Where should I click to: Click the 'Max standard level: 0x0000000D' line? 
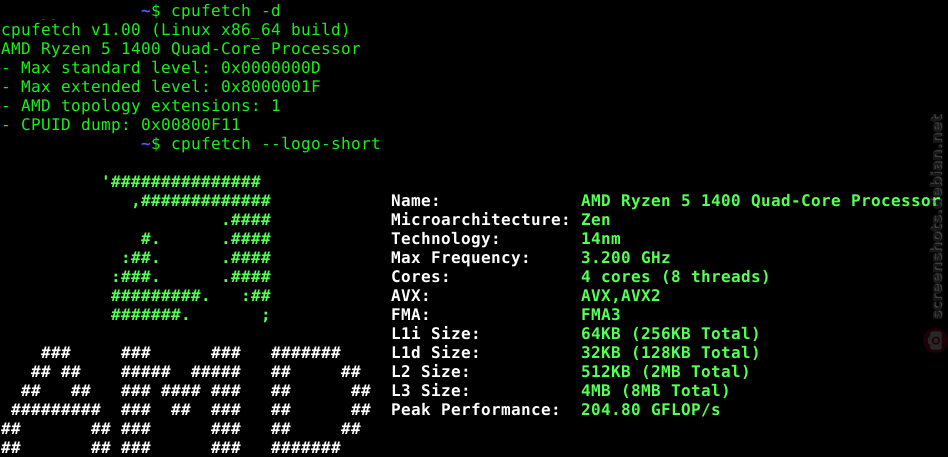pyautogui.click(x=161, y=68)
